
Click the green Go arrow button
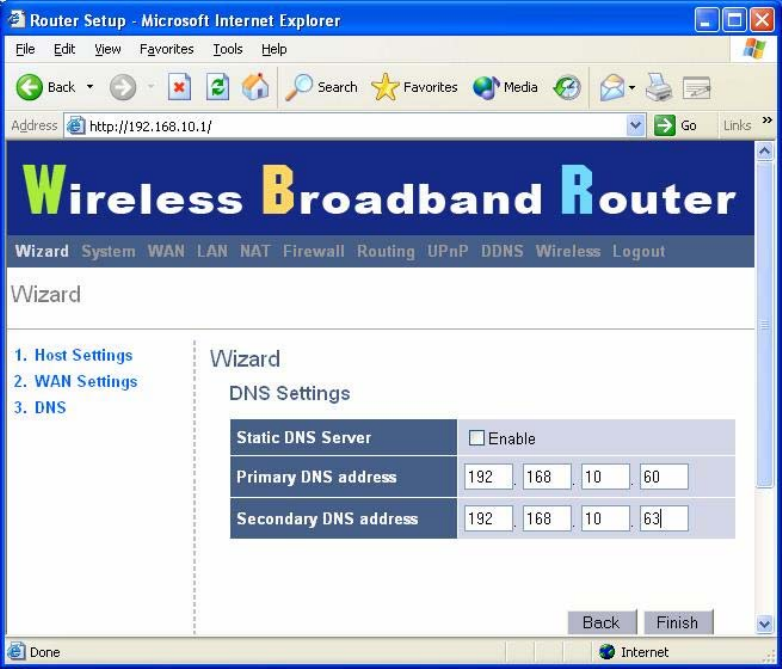tap(665, 125)
